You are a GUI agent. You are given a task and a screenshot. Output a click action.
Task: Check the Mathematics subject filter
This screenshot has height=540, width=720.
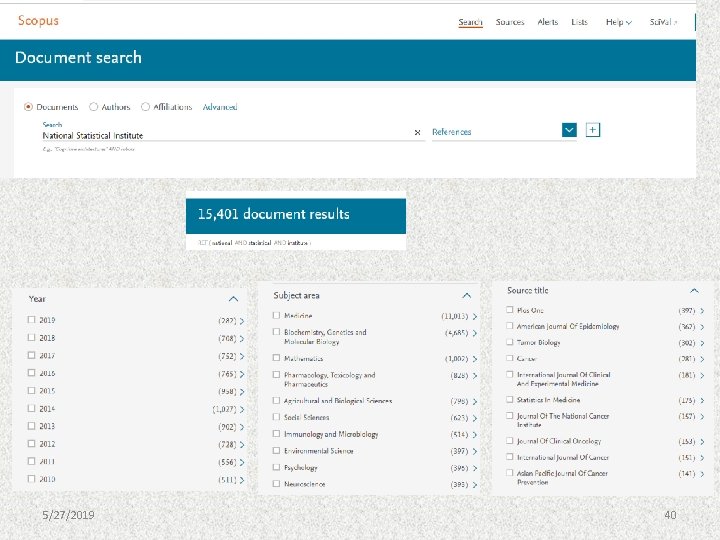[x=276, y=358]
